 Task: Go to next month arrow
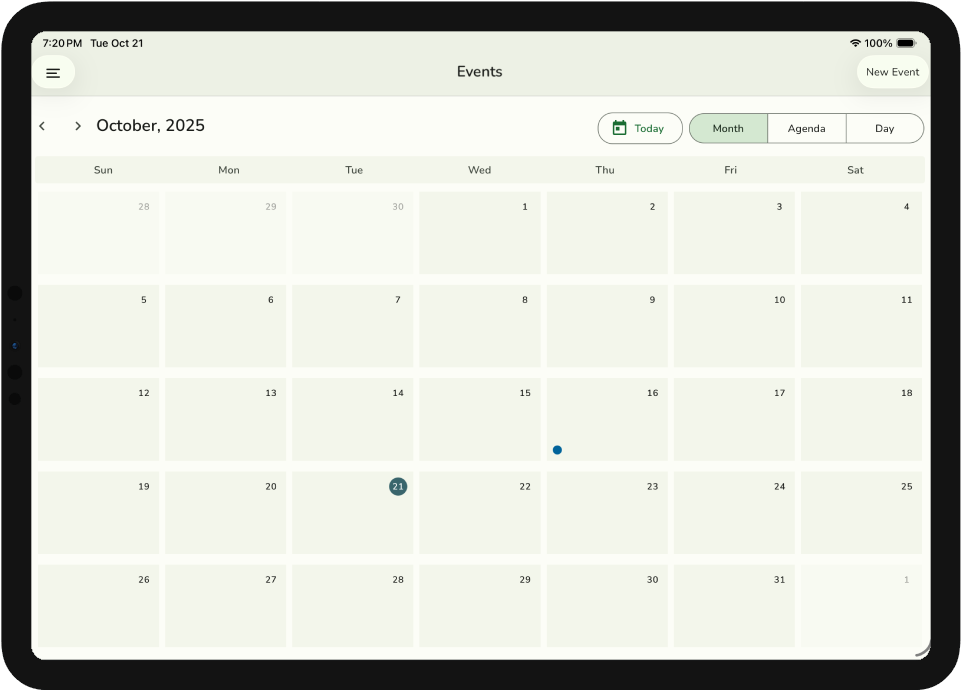click(x=77, y=126)
